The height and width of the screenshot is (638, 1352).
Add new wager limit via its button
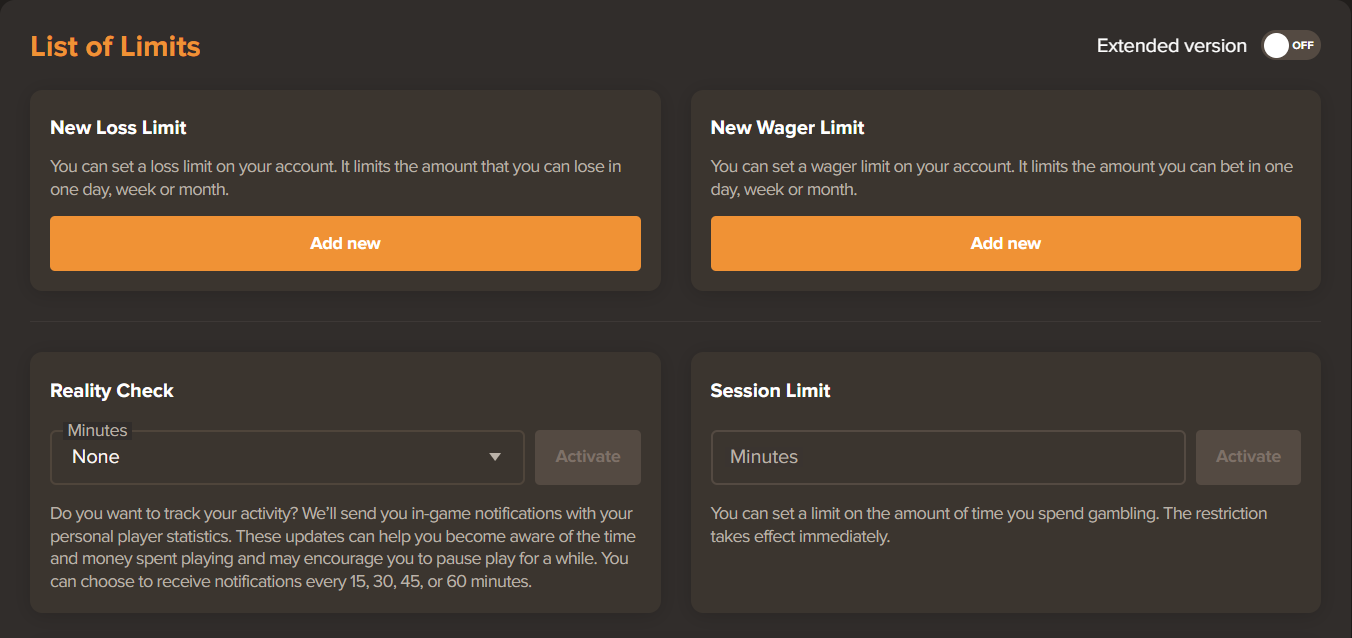click(x=1005, y=243)
